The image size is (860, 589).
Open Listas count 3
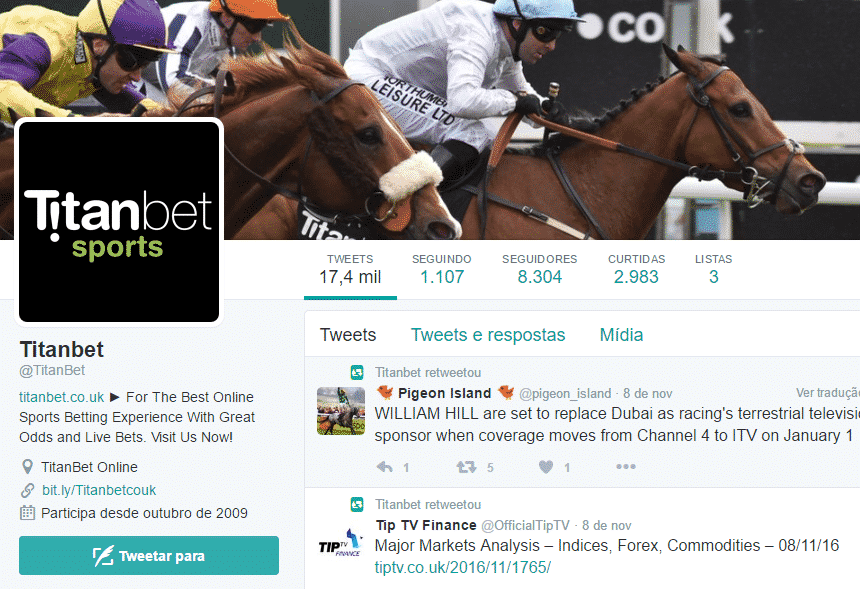714,269
